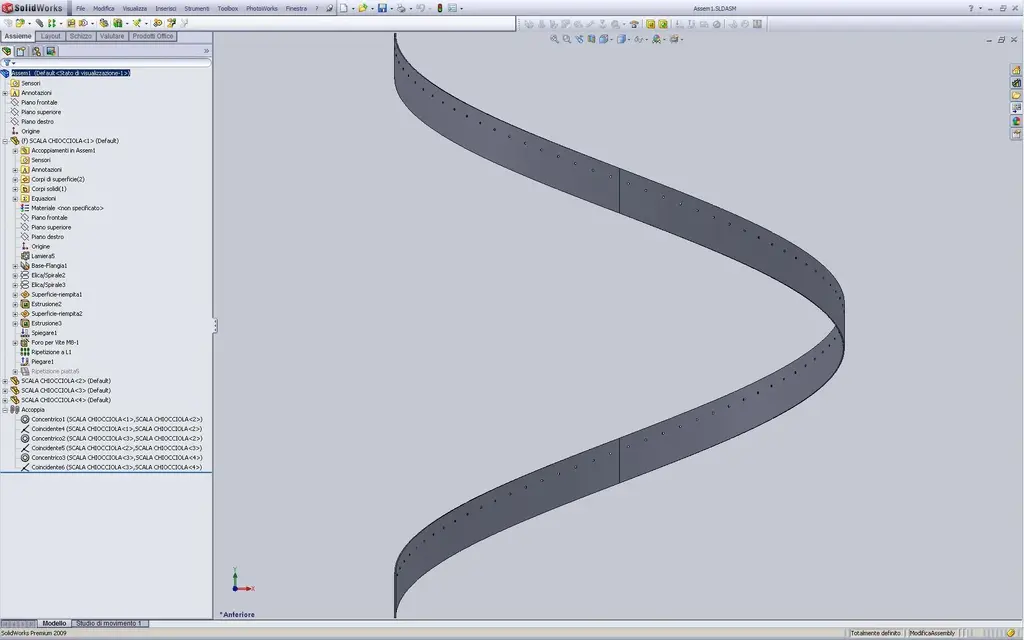Switch to the Valutare command tab
Screen dimensions: 1024x640
[112, 36]
